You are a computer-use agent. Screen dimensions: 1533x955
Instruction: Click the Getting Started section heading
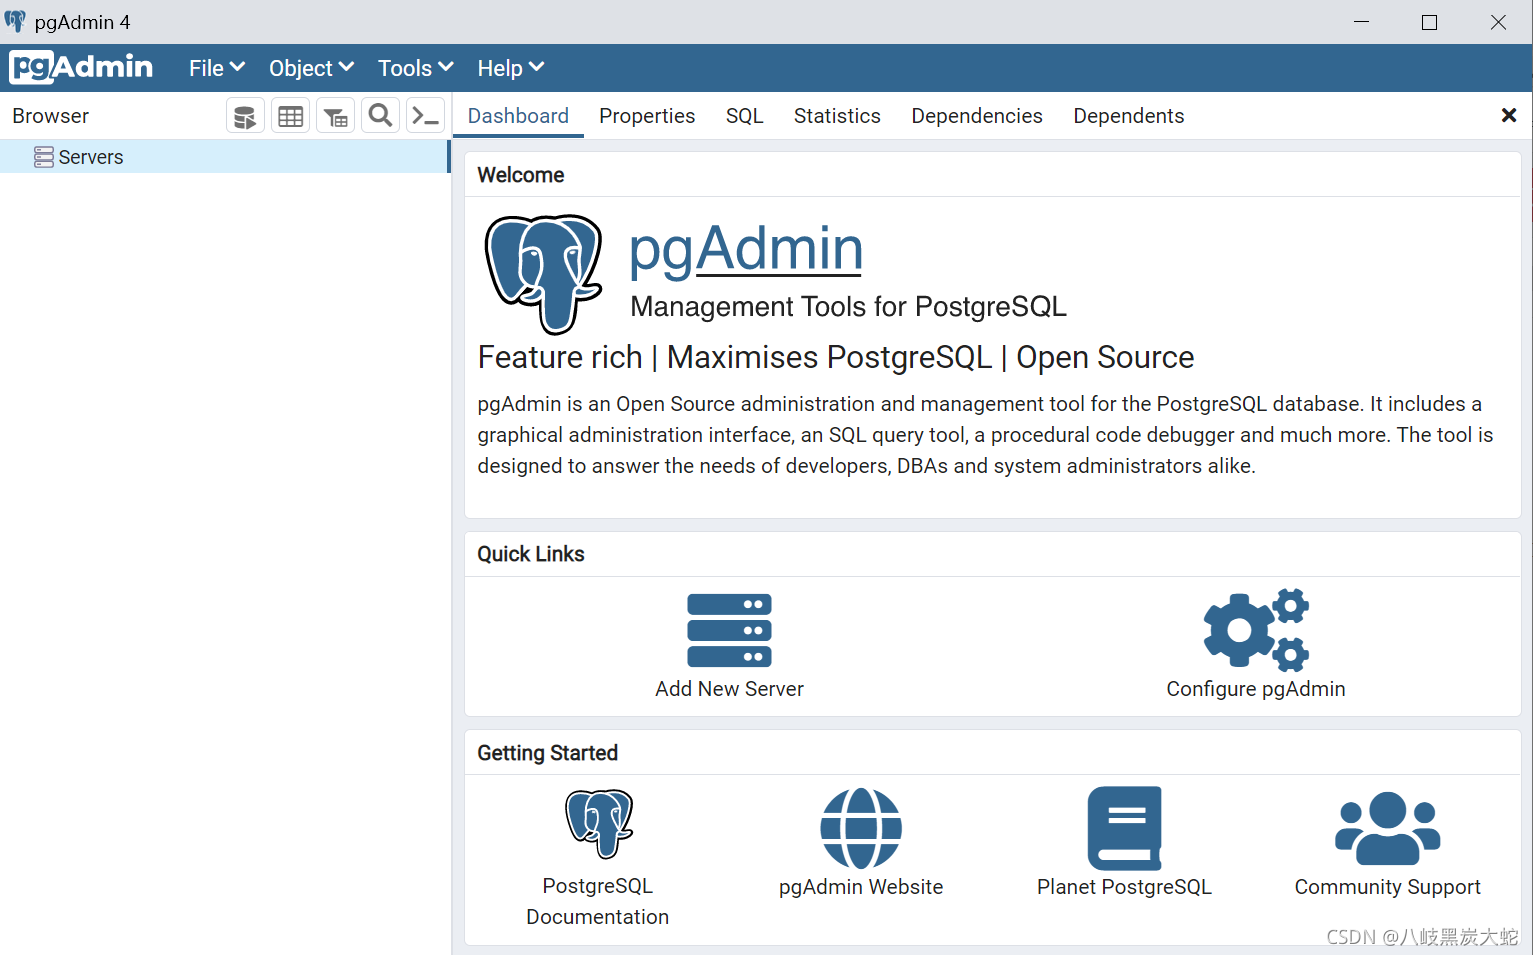click(548, 753)
